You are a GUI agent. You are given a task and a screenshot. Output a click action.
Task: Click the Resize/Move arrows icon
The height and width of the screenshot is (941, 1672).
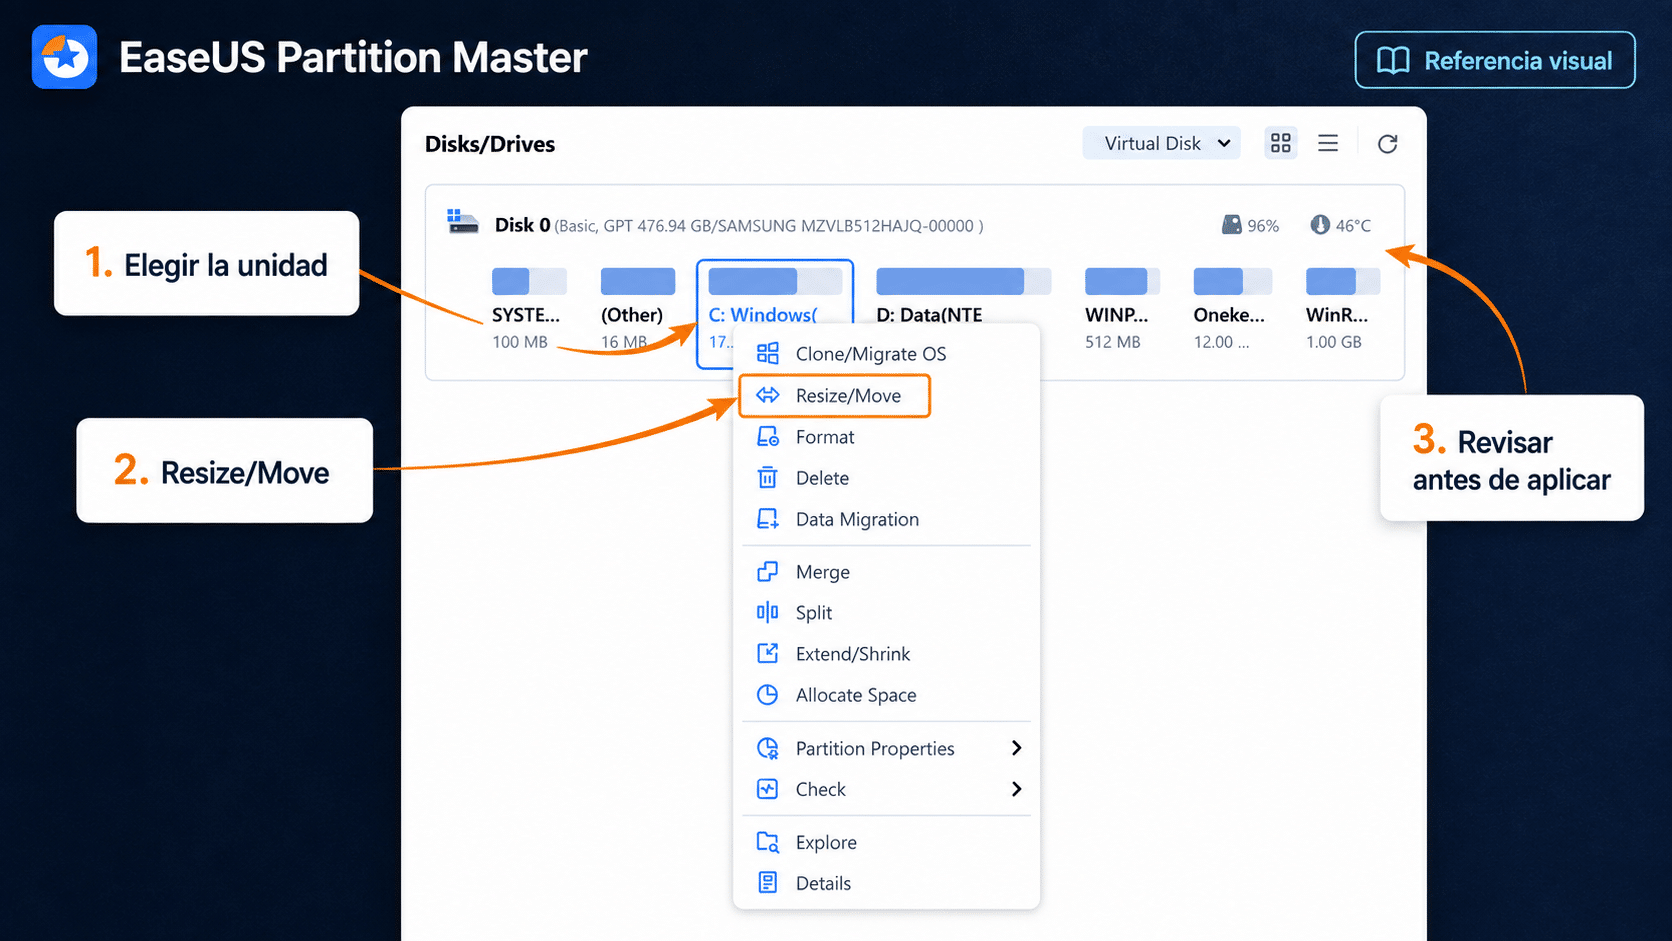pyautogui.click(x=768, y=395)
